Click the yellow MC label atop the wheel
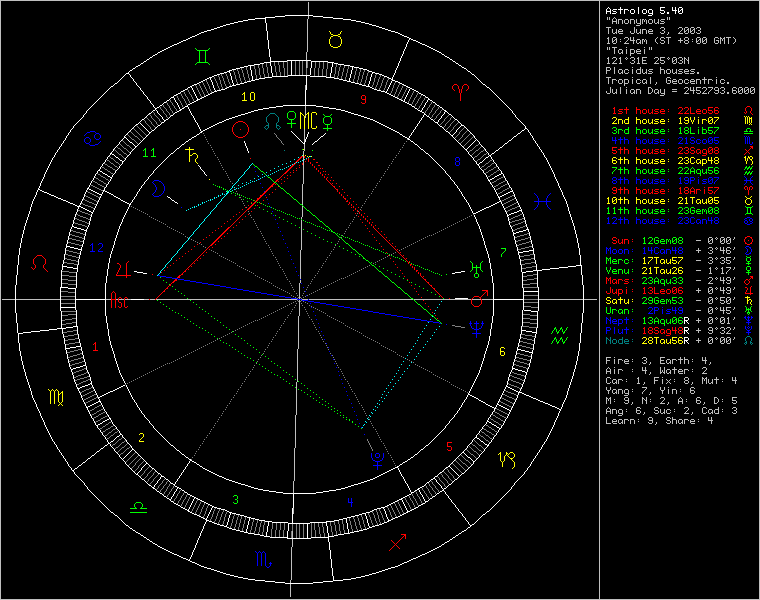The width and height of the screenshot is (760, 600). tap(310, 119)
